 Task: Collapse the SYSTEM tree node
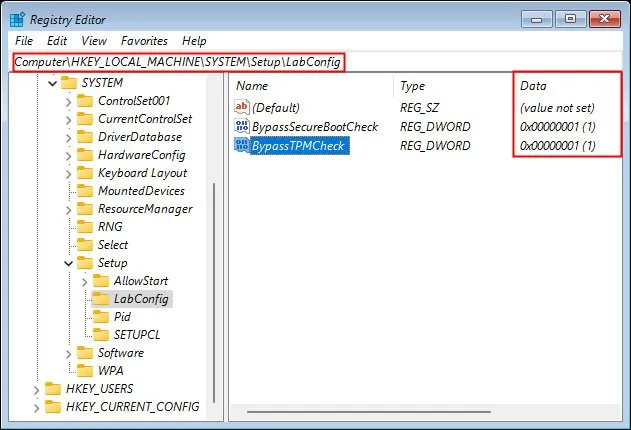(x=51, y=83)
